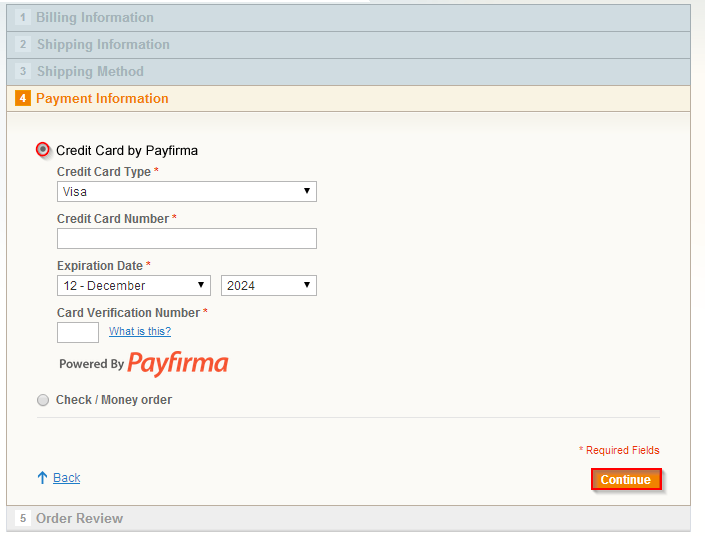
Task: Open the expiration month dropdown
Action: tap(134, 286)
